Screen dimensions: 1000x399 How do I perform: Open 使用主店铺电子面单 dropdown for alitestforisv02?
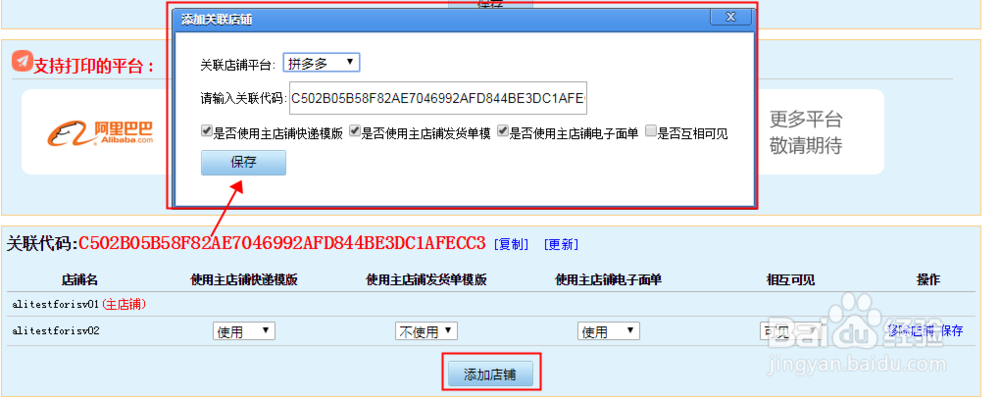pyautogui.click(x=608, y=331)
